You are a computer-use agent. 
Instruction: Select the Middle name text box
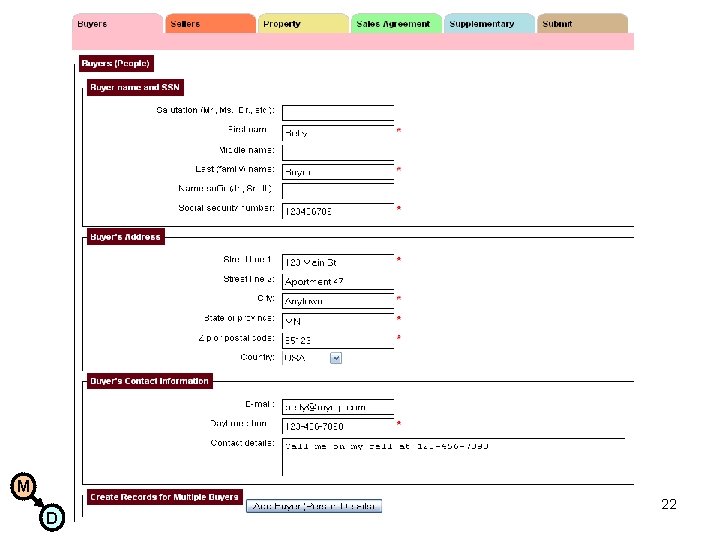[x=338, y=152]
